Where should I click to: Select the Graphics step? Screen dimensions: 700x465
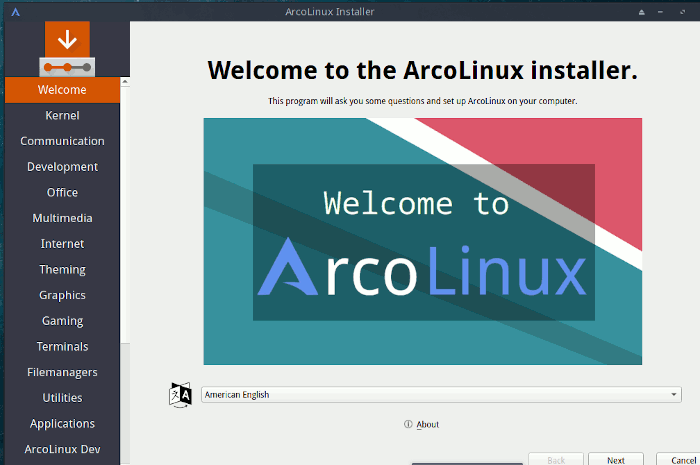(62, 295)
